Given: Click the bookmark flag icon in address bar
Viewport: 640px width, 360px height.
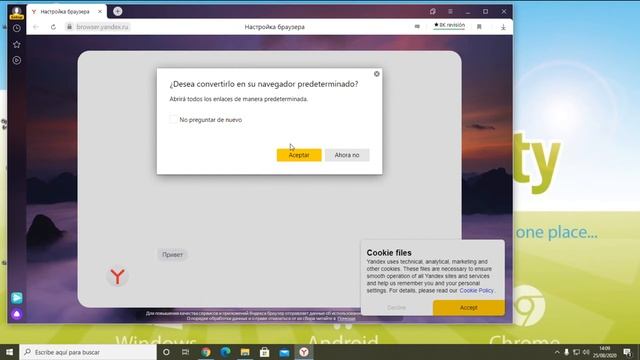Looking at the screenshot, I should [479, 27].
